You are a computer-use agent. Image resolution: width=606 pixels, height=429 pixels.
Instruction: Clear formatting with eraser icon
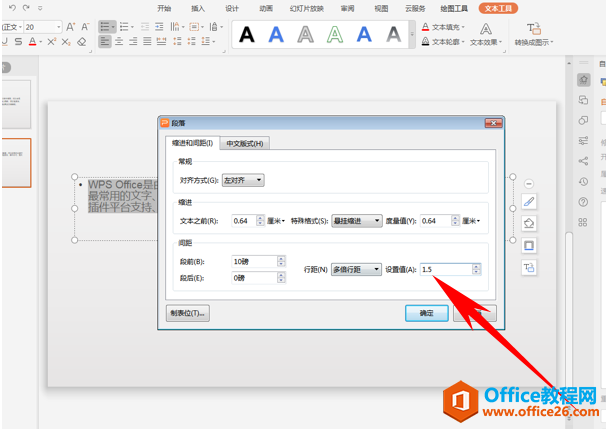[82, 42]
